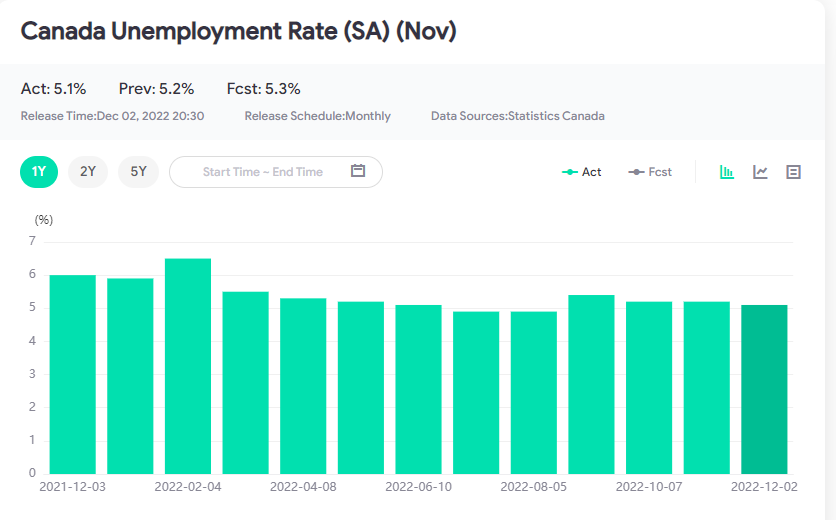Image resolution: width=836 pixels, height=520 pixels.
Task: Select the 2Y time range
Action: coord(88,171)
